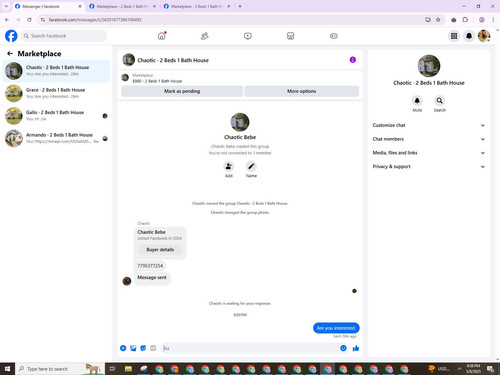Viewport: 500px width, 375px height.
Task: Open tab search dropdown arrow in Chrome
Action: coord(6,6)
